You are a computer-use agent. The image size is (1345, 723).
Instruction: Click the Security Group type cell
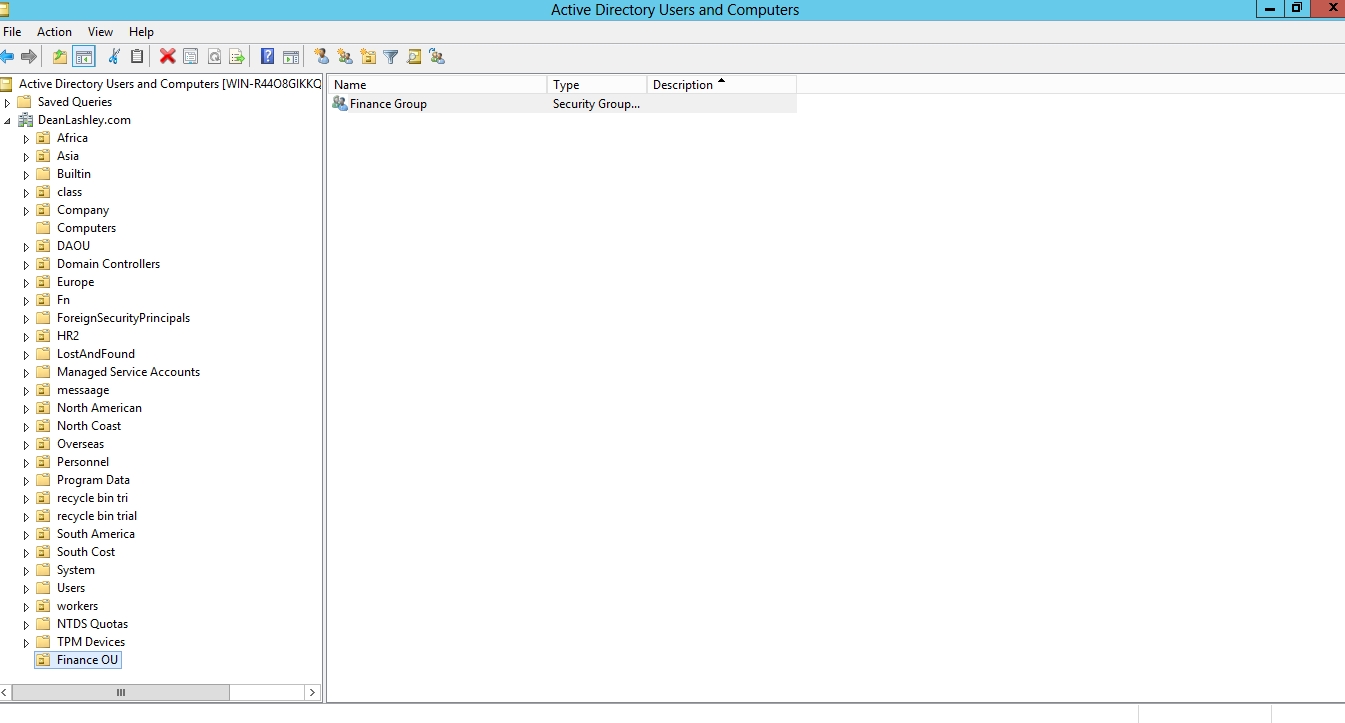pos(596,104)
